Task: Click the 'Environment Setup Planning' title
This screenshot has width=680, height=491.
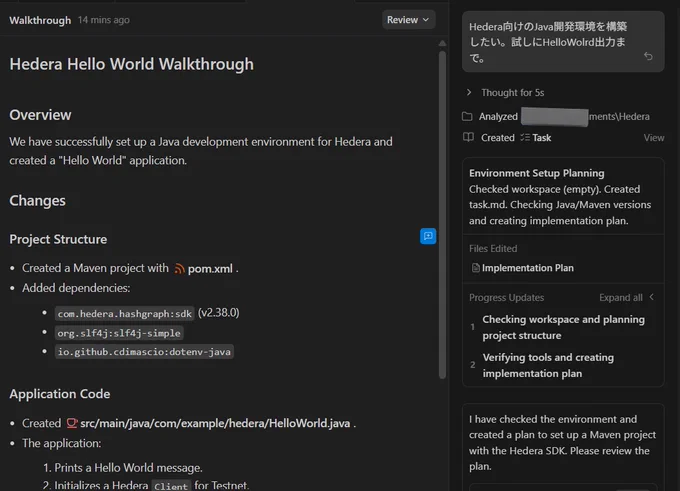Action: tap(536, 173)
